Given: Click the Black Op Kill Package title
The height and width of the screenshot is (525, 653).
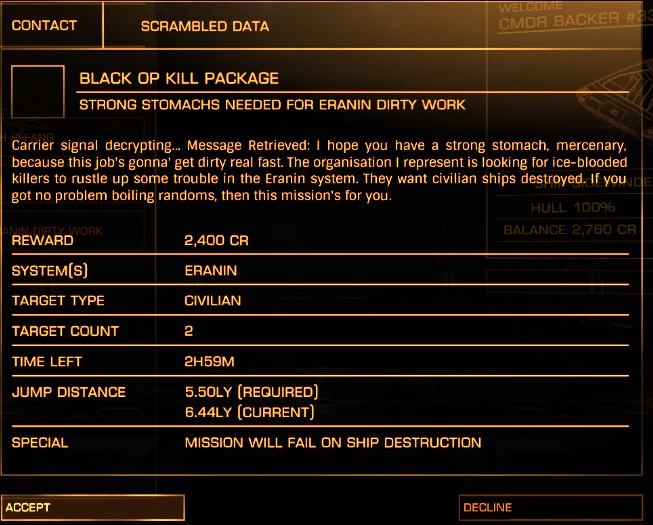Looking at the screenshot, I should [179, 78].
